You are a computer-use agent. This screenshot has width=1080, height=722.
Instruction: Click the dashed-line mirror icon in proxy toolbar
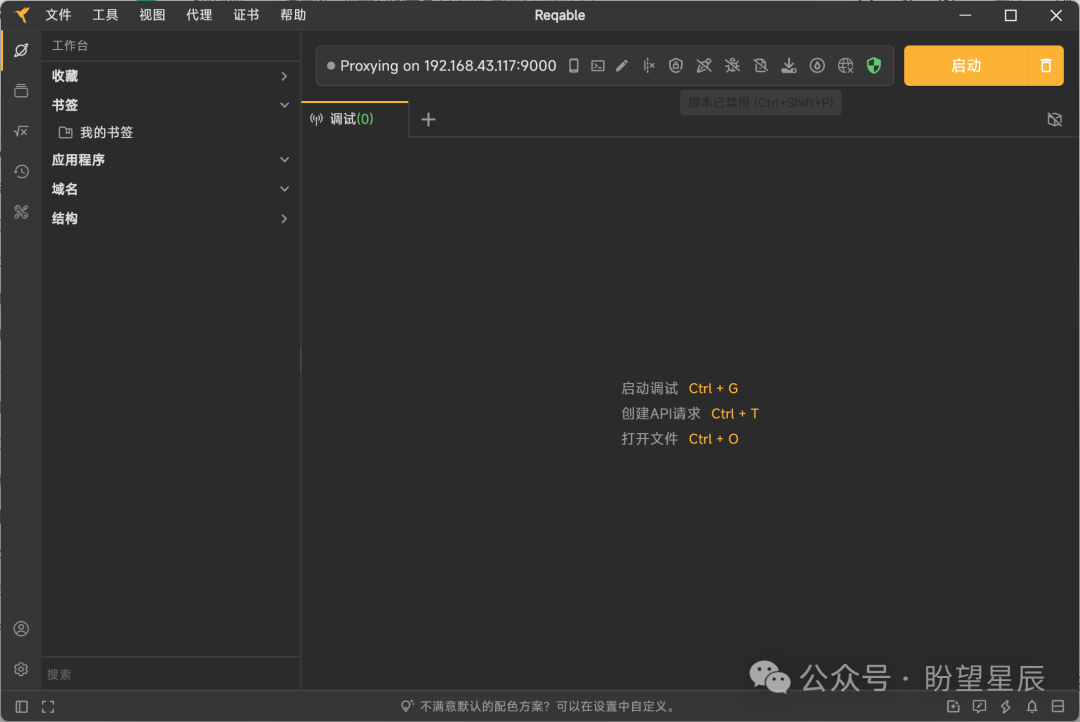(648, 65)
